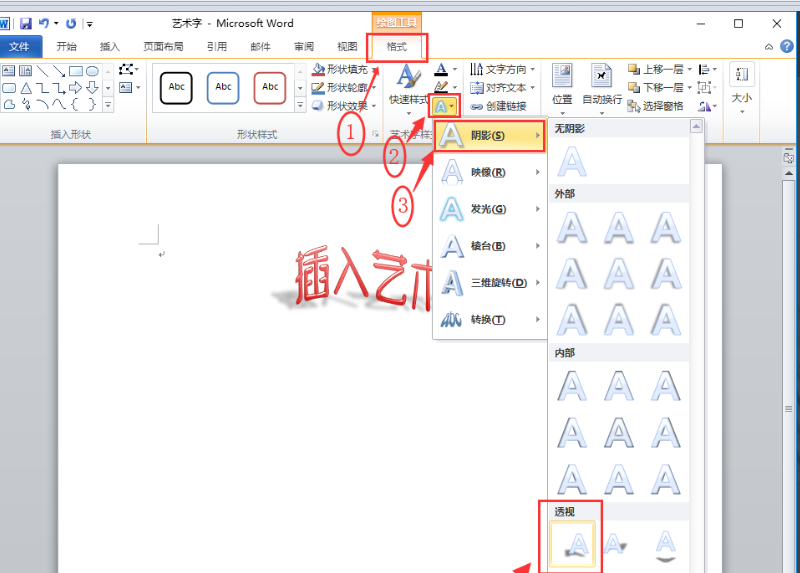800x573 pixels.
Task: Pick the freeform shape tool
Action: click(9, 105)
